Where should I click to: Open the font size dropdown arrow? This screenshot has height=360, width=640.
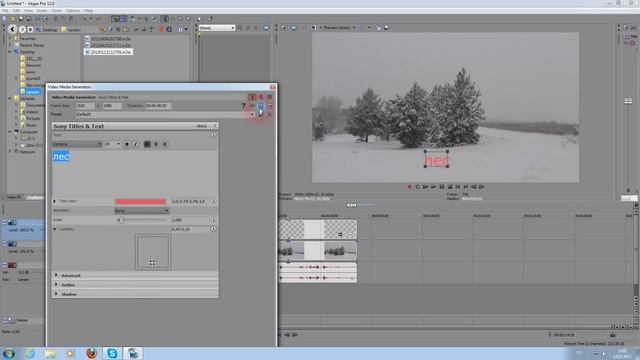(118, 144)
